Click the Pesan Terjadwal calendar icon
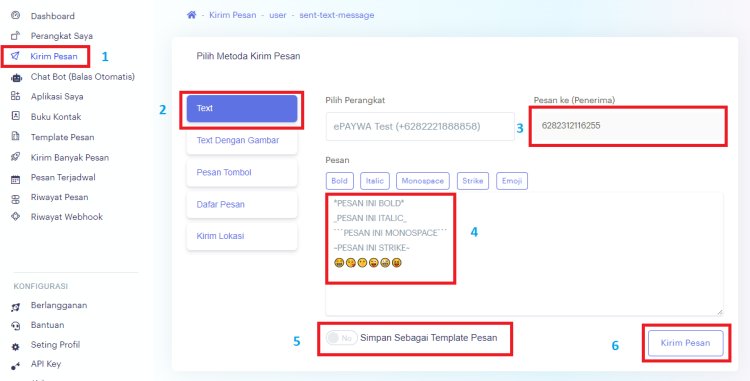The height and width of the screenshot is (381, 750). coord(15,179)
